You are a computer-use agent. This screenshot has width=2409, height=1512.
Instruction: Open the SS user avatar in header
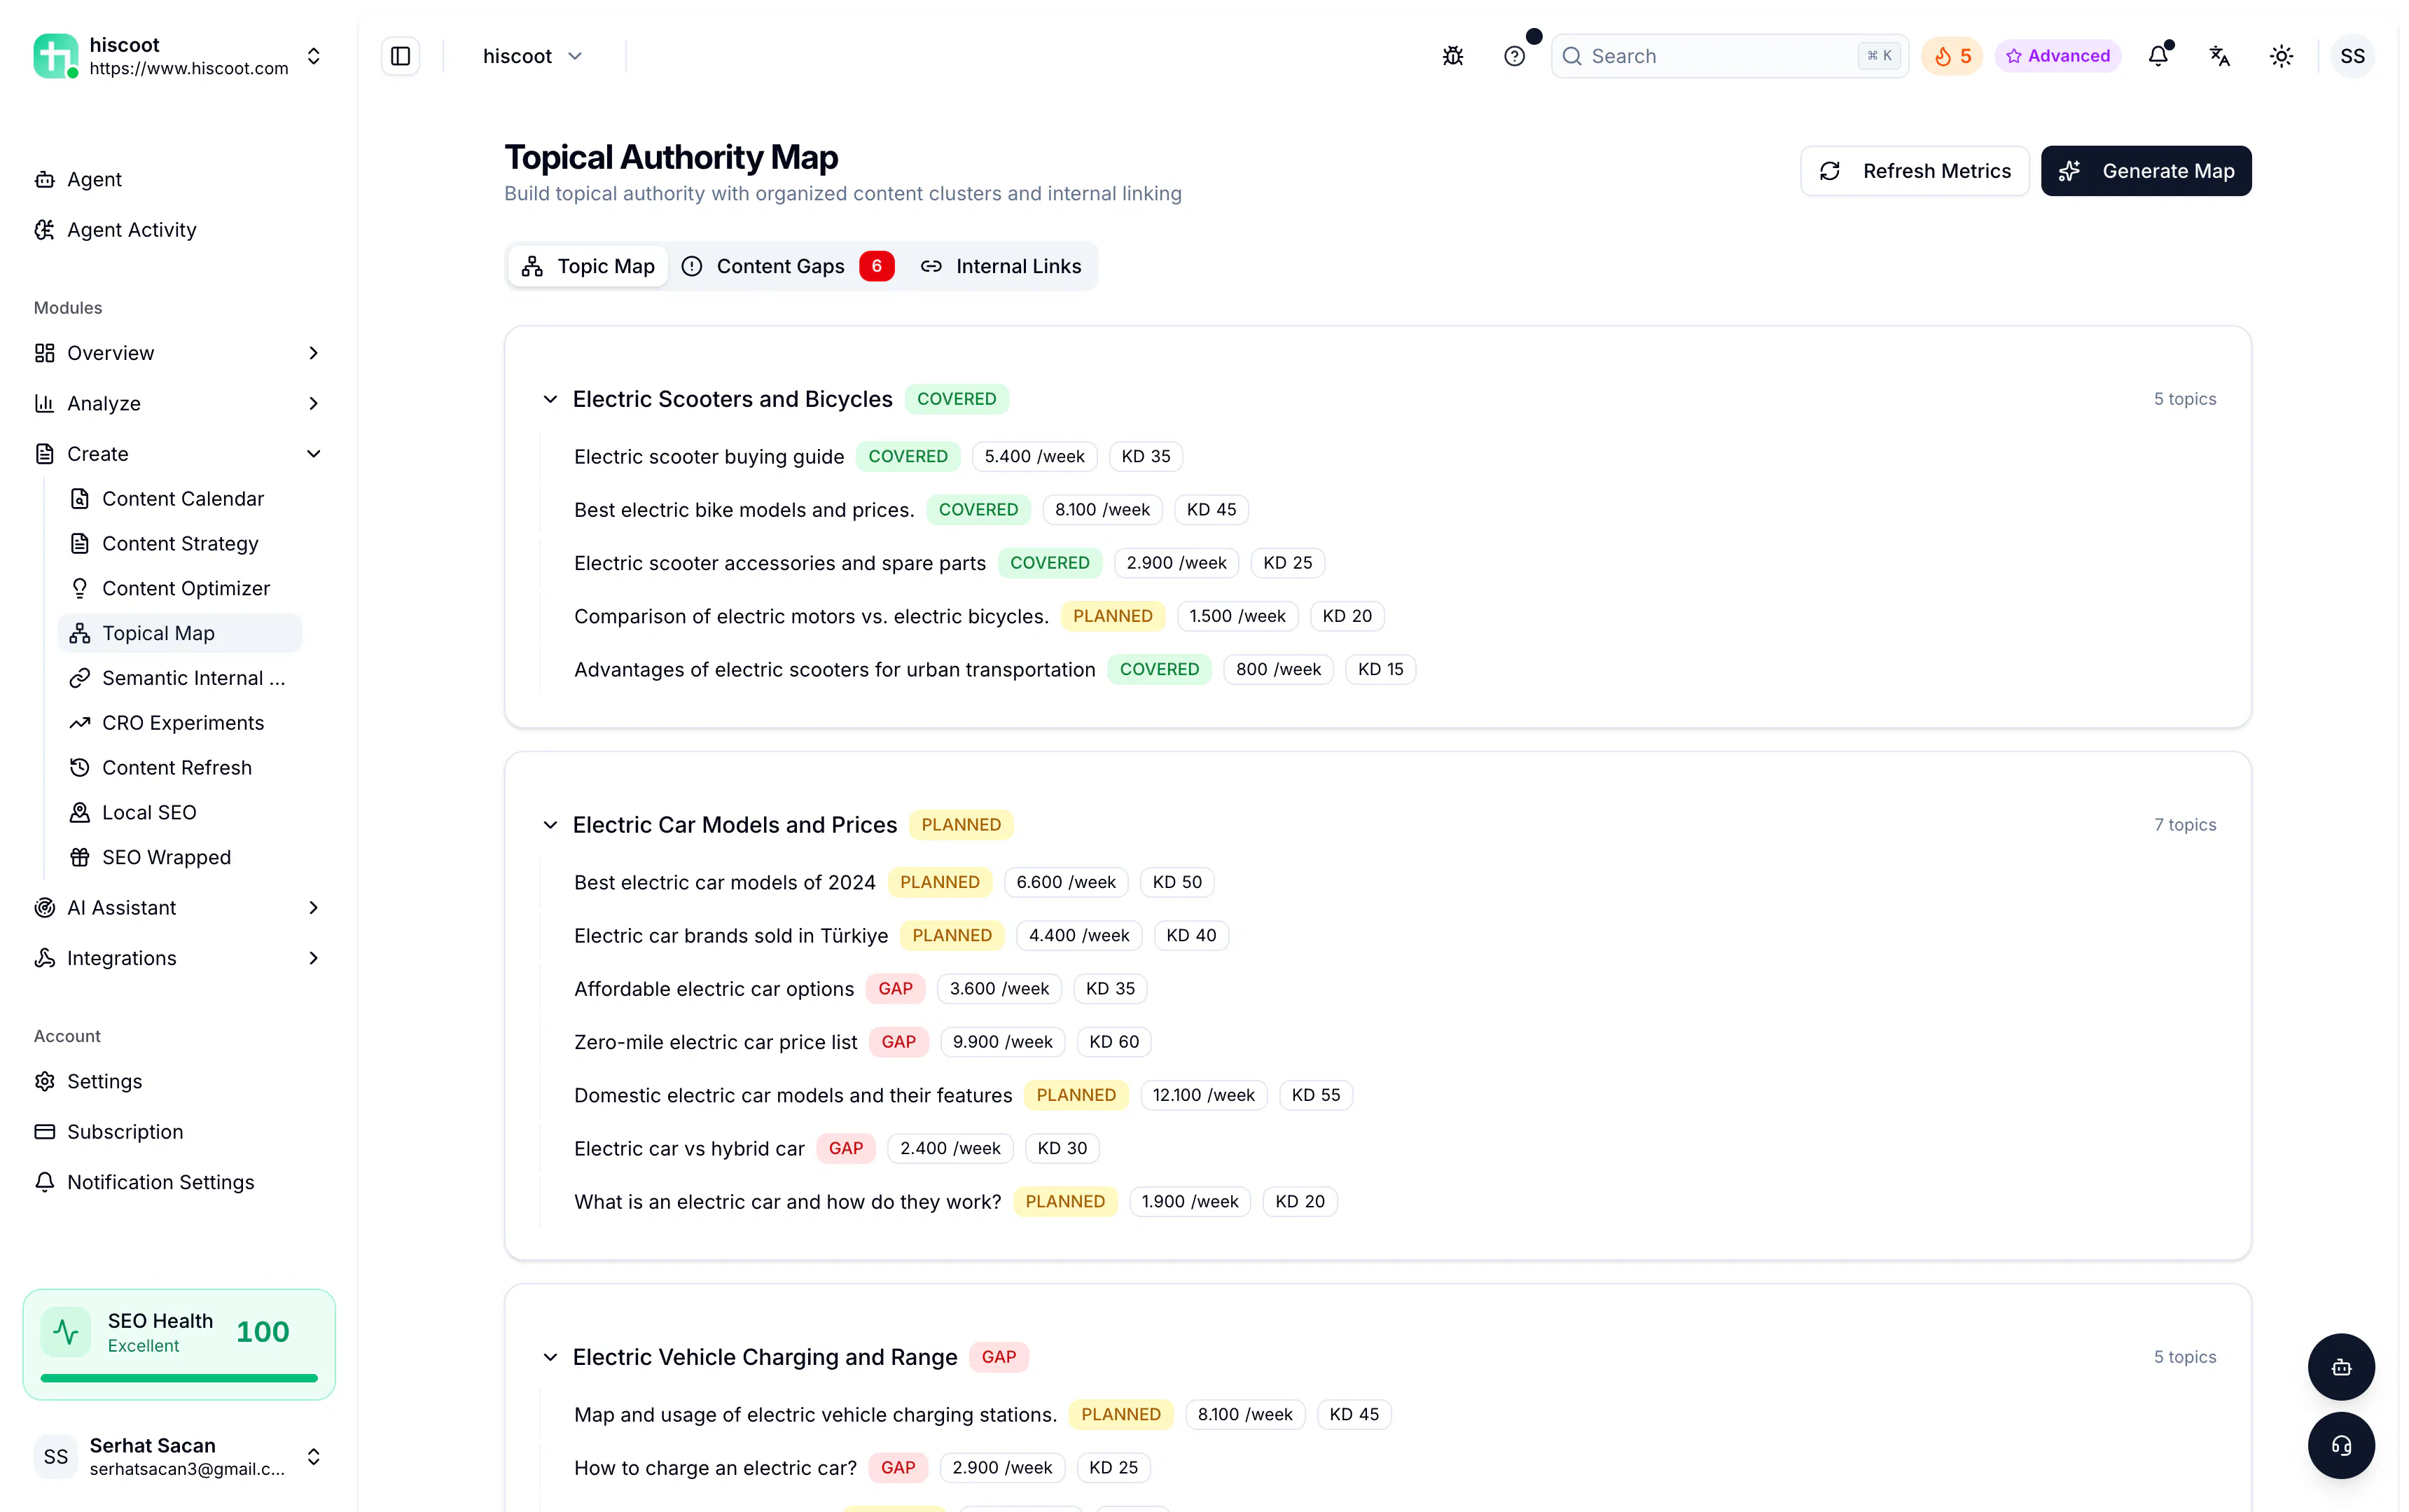(2352, 56)
